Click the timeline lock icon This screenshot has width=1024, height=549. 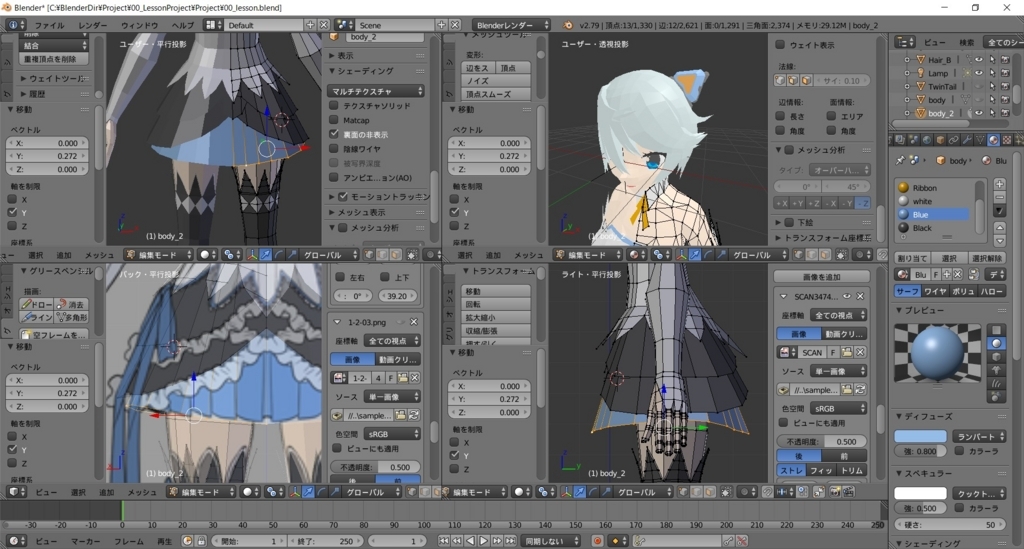click(x=200, y=541)
